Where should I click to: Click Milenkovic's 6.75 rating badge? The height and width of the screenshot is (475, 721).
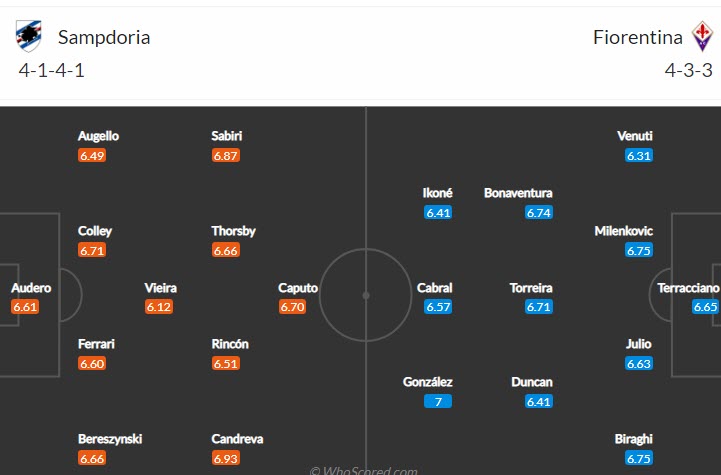pos(639,250)
